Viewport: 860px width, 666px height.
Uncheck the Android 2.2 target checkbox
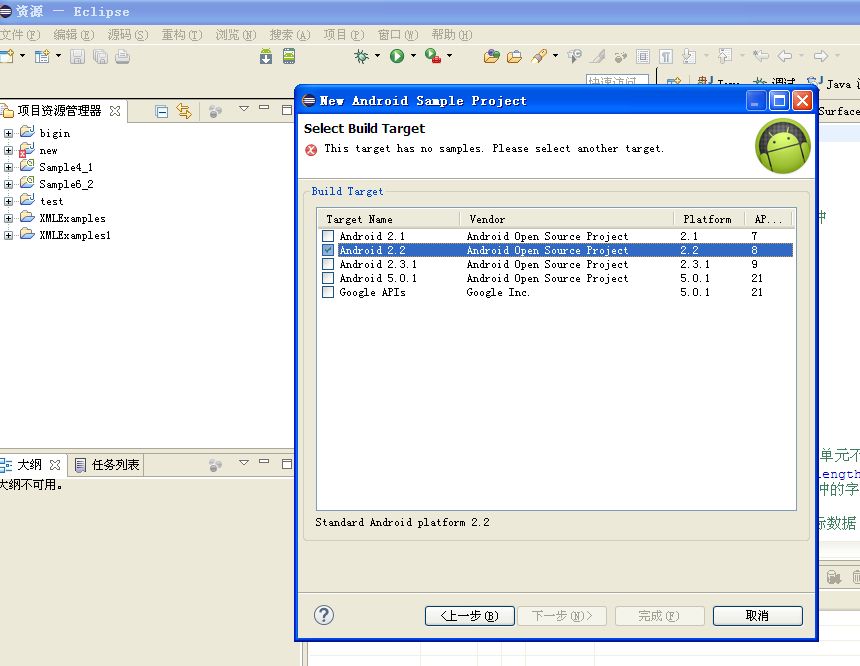tap(328, 250)
